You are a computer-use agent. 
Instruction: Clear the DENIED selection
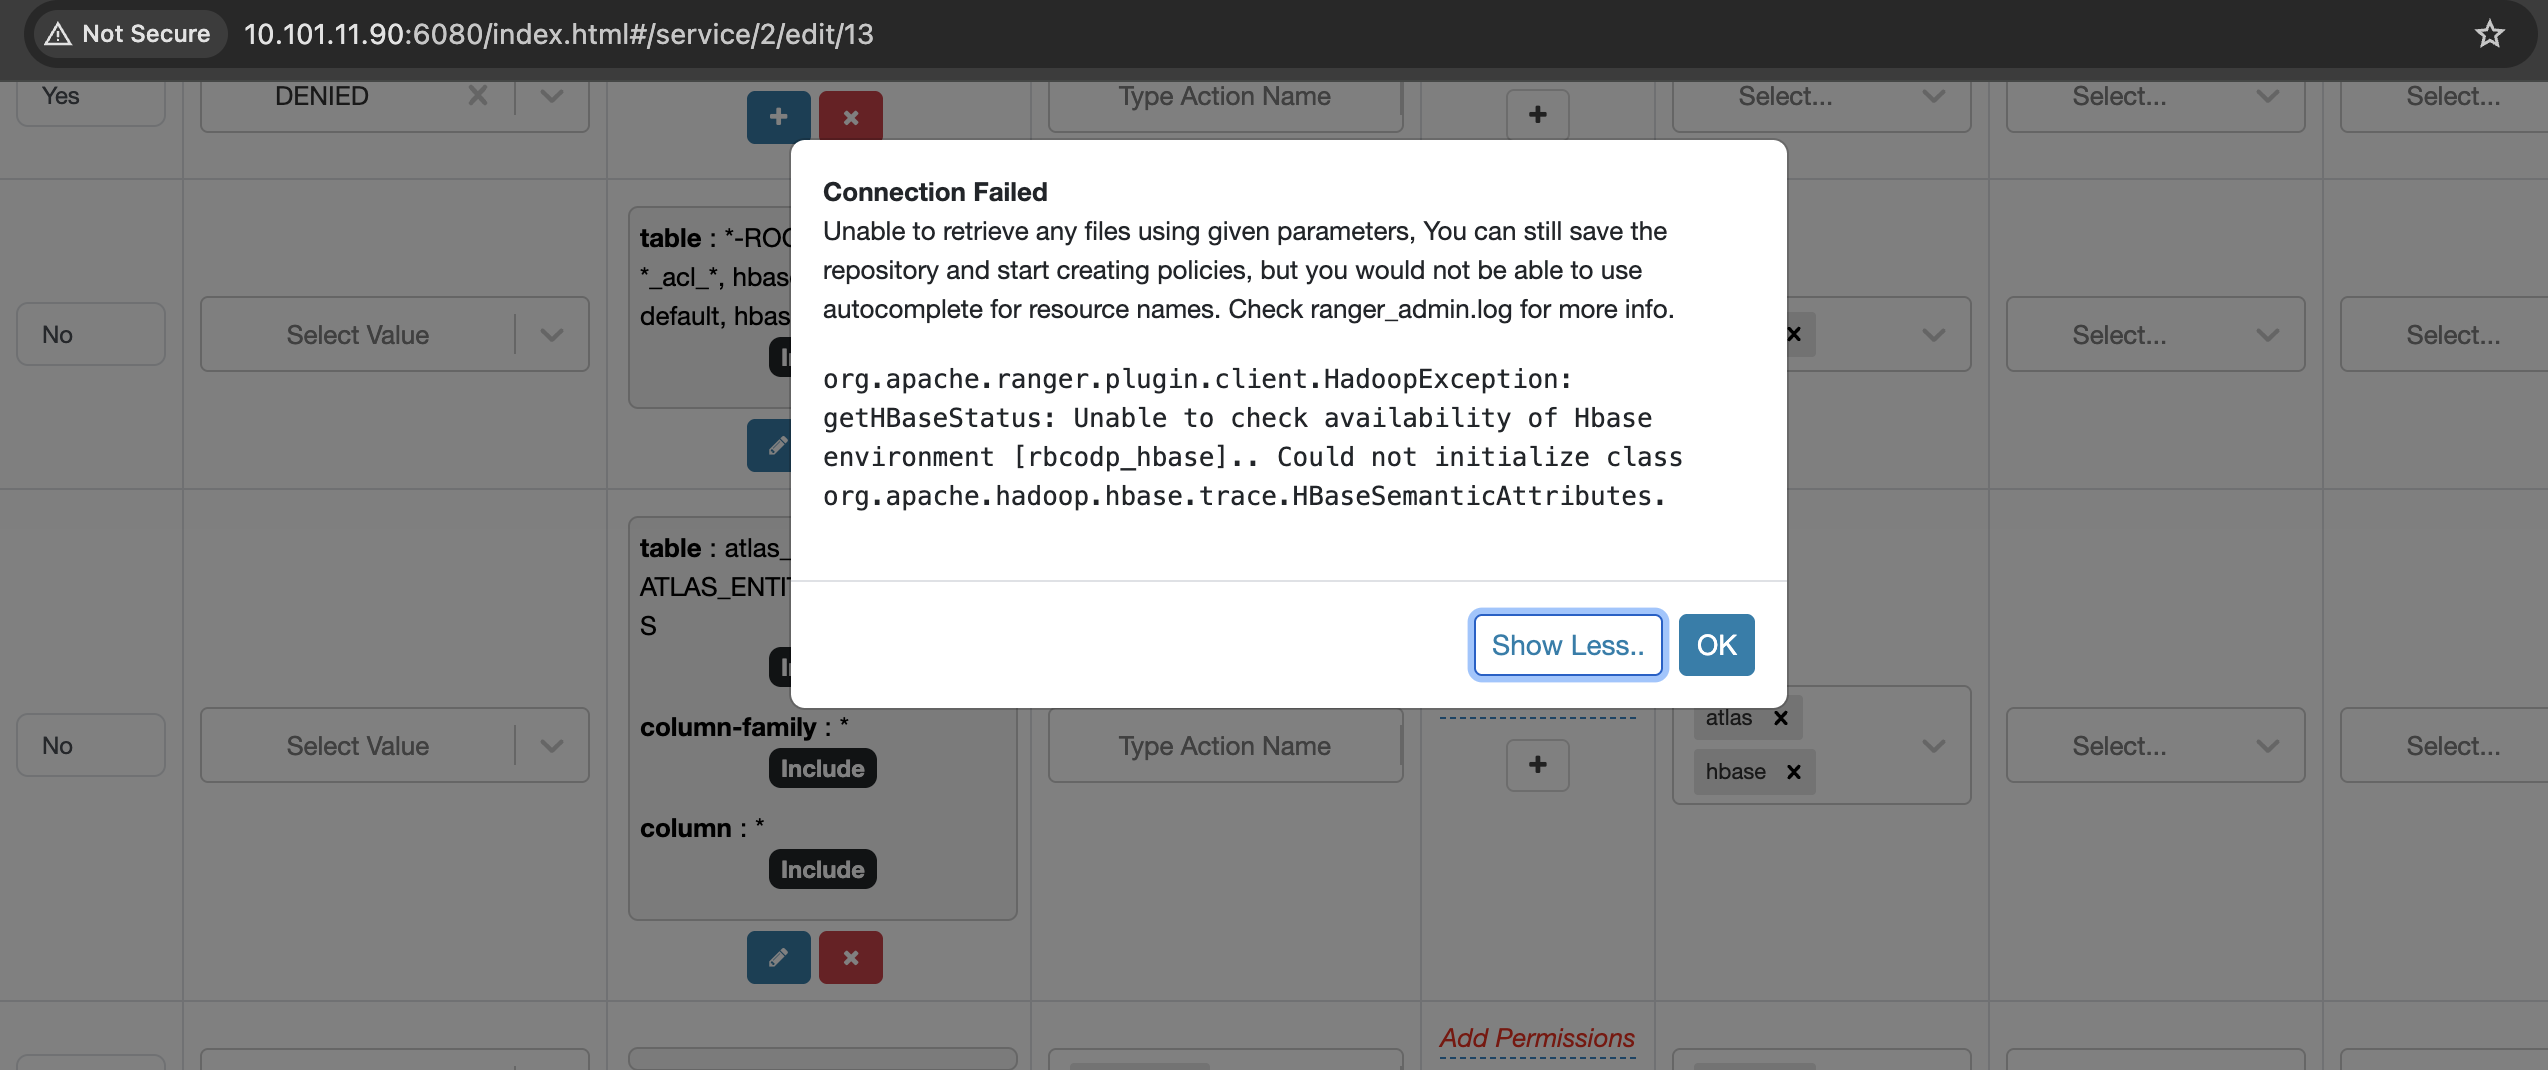[x=478, y=96]
